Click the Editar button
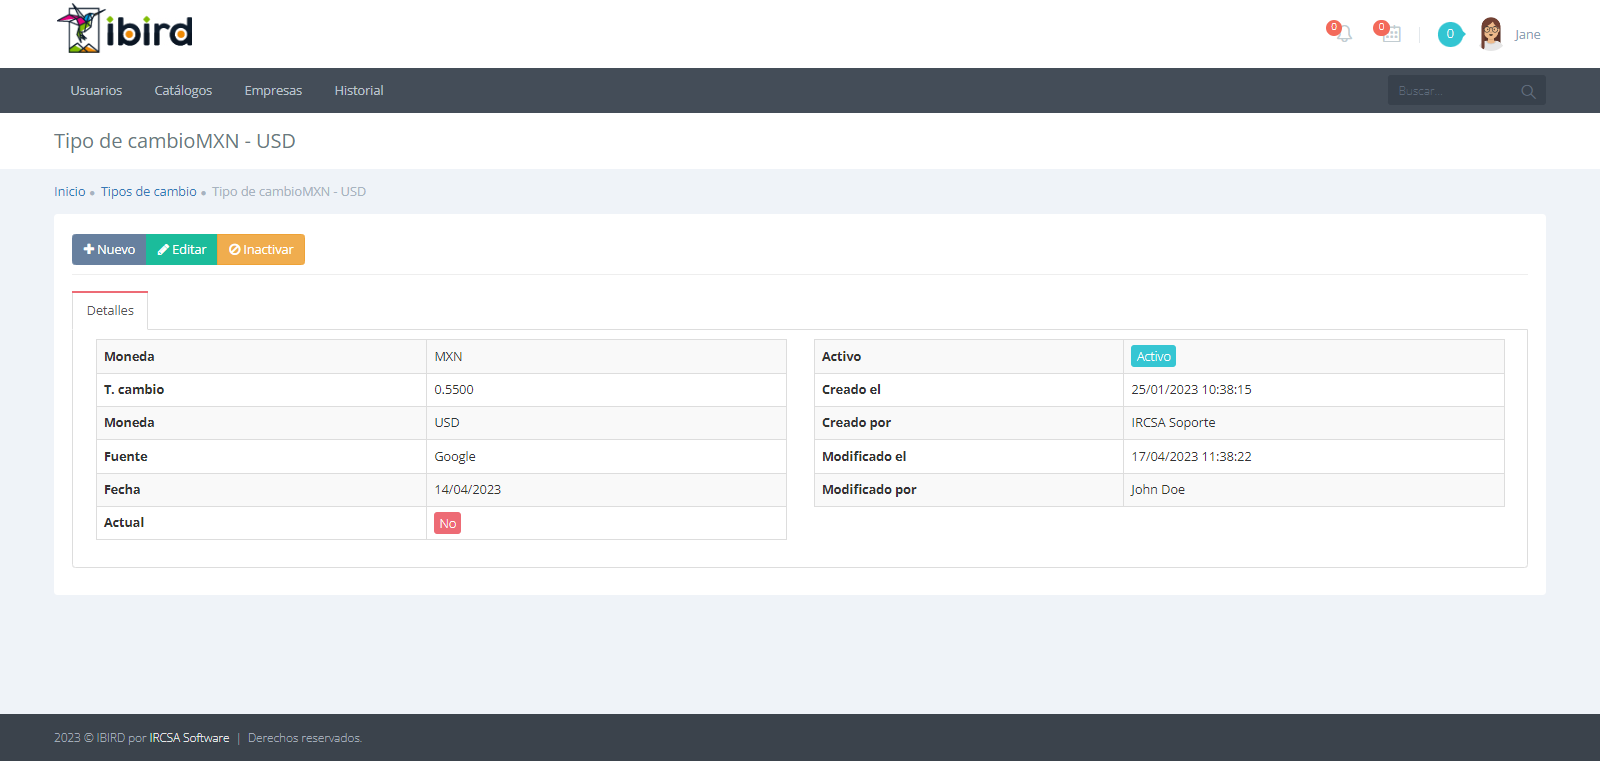The height and width of the screenshot is (761, 1600). pos(182,249)
